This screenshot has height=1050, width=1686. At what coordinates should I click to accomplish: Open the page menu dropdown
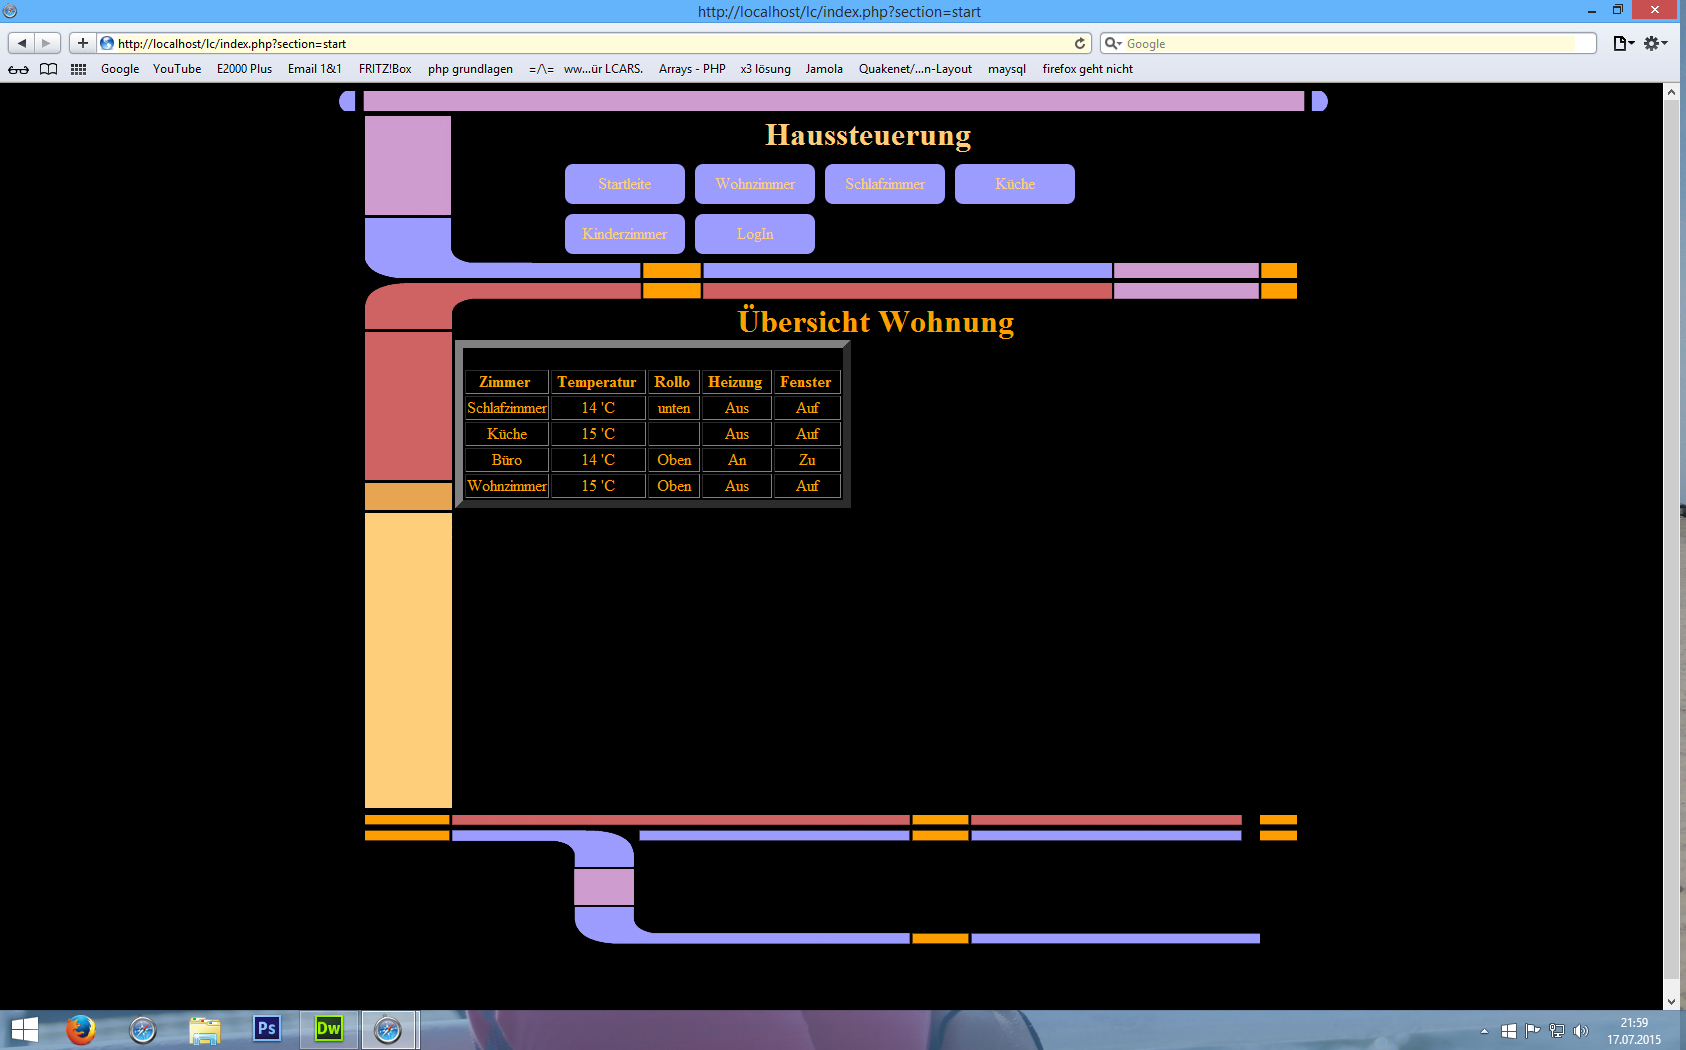click(1623, 43)
